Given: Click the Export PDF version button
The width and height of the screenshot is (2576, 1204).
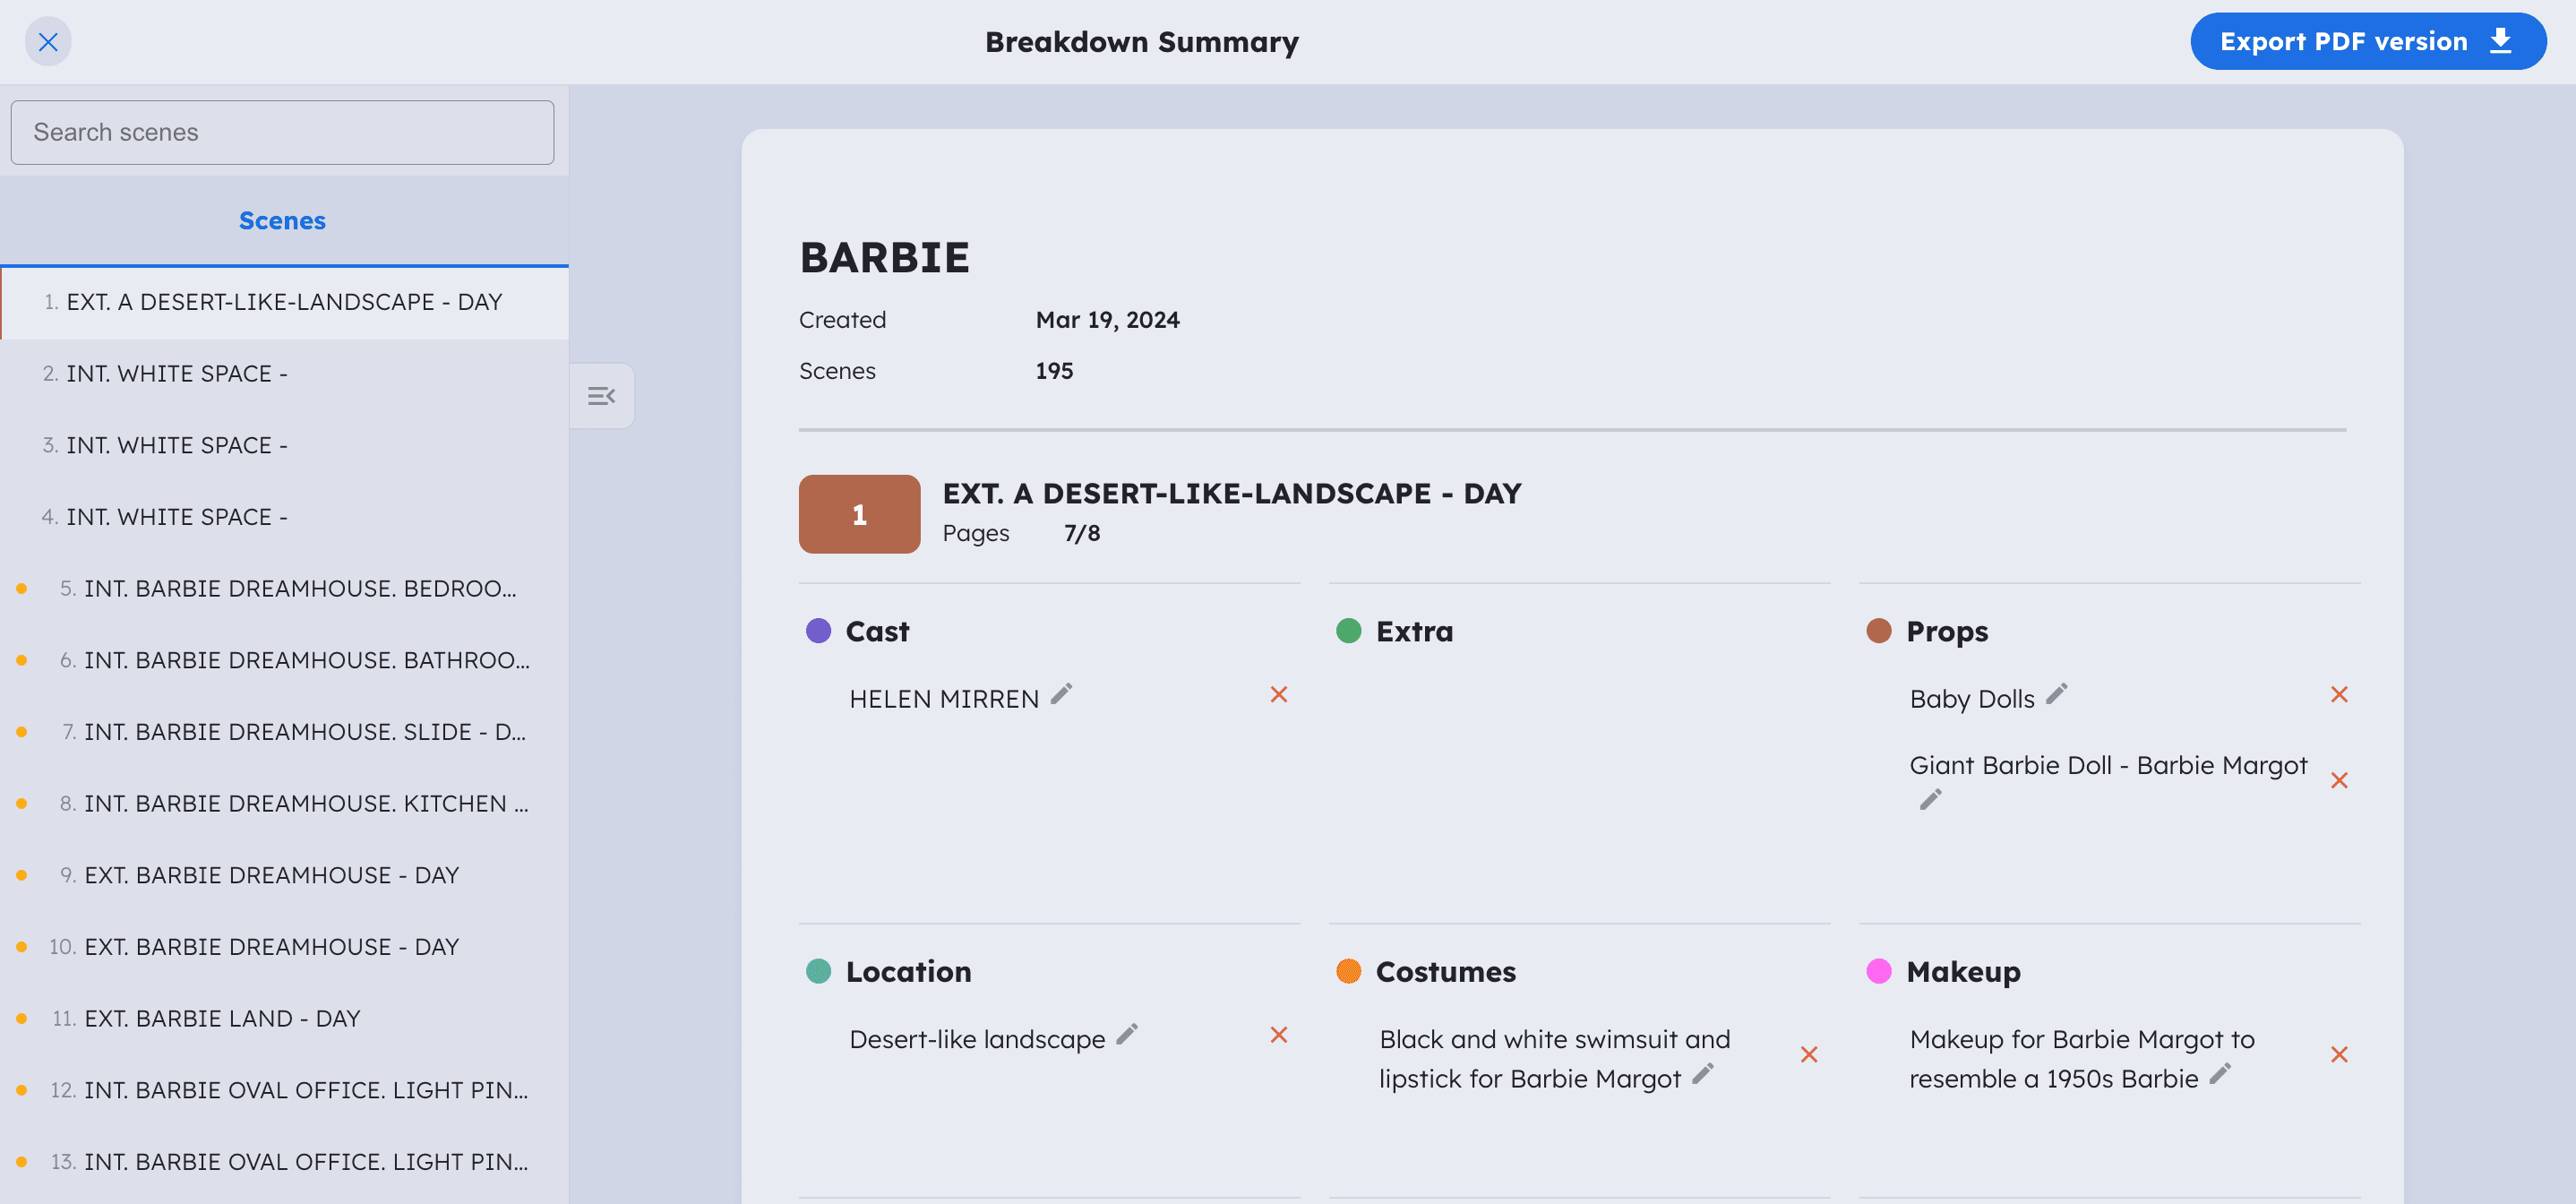Looking at the screenshot, I should click(2367, 41).
